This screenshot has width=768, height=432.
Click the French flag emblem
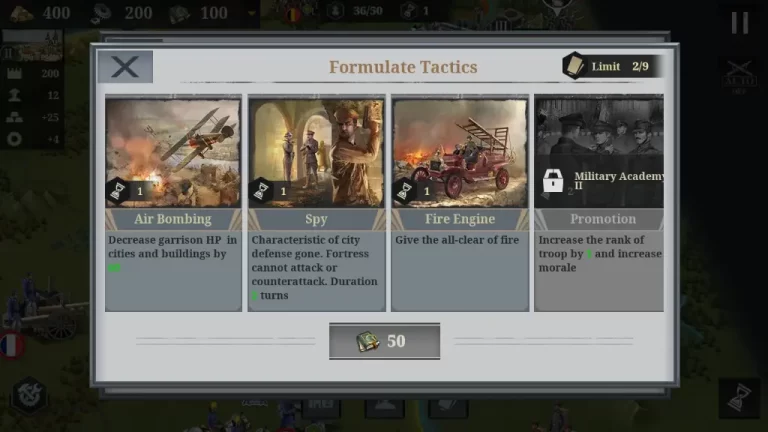(x=12, y=345)
